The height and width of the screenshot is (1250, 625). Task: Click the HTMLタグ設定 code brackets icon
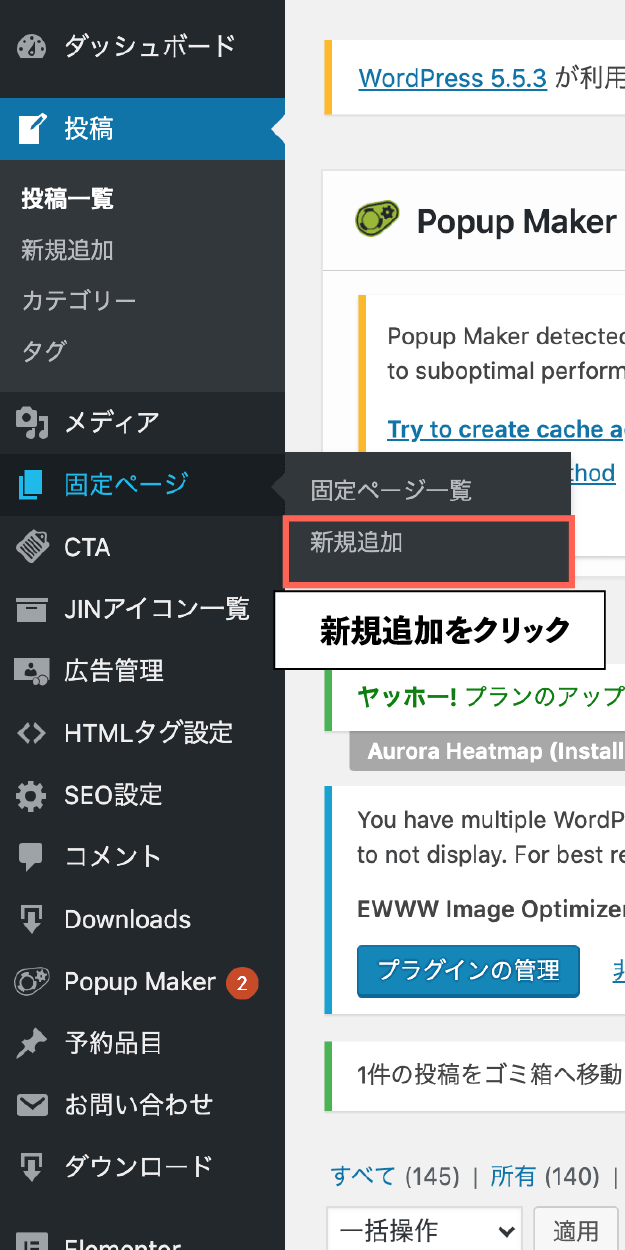coord(32,733)
